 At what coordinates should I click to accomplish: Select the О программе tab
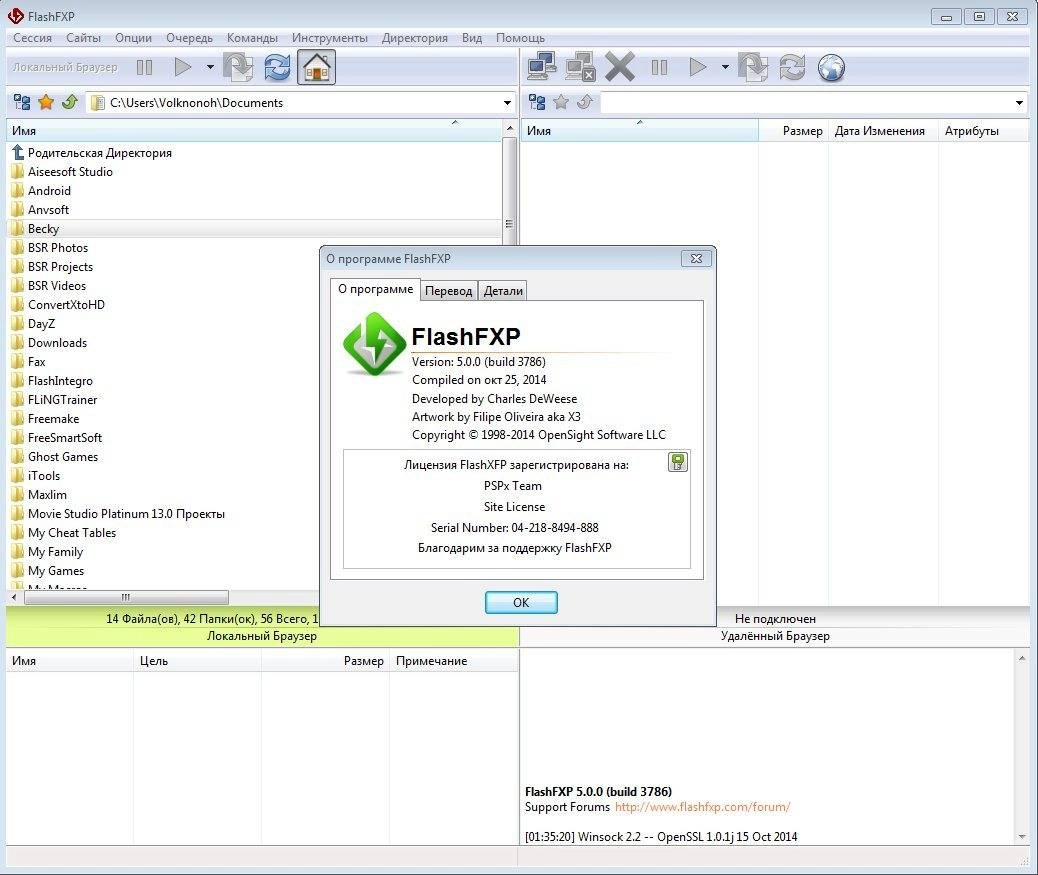pyautogui.click(x=375, y=289)
